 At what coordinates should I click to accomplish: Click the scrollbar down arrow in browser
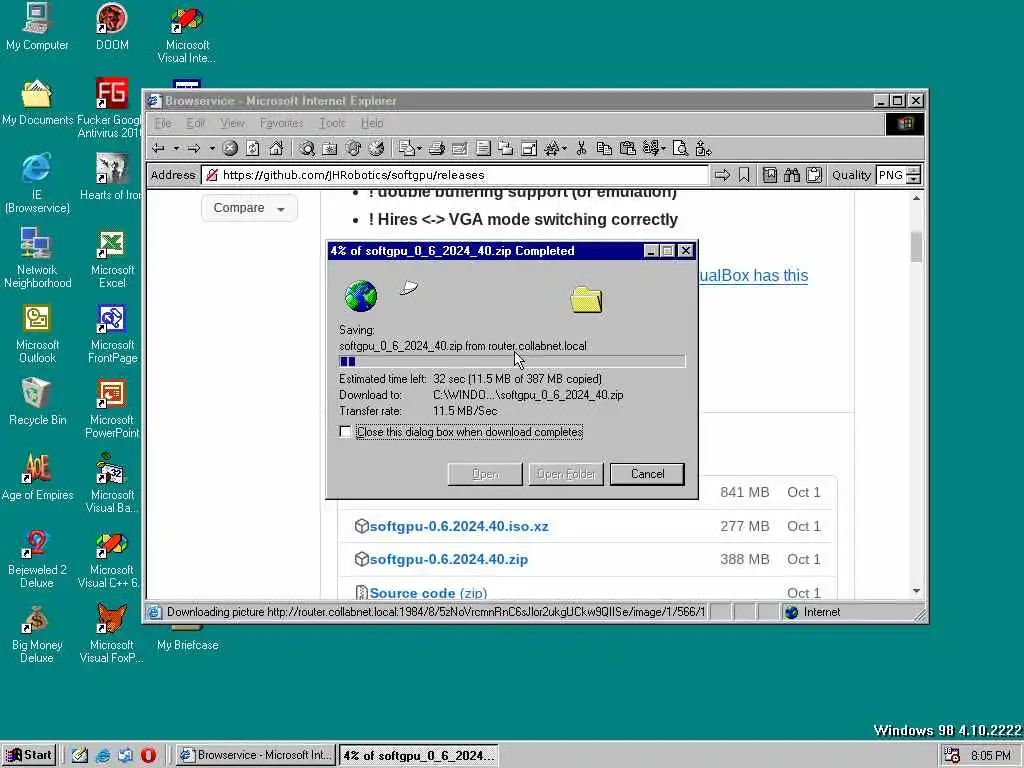(916, 591)
